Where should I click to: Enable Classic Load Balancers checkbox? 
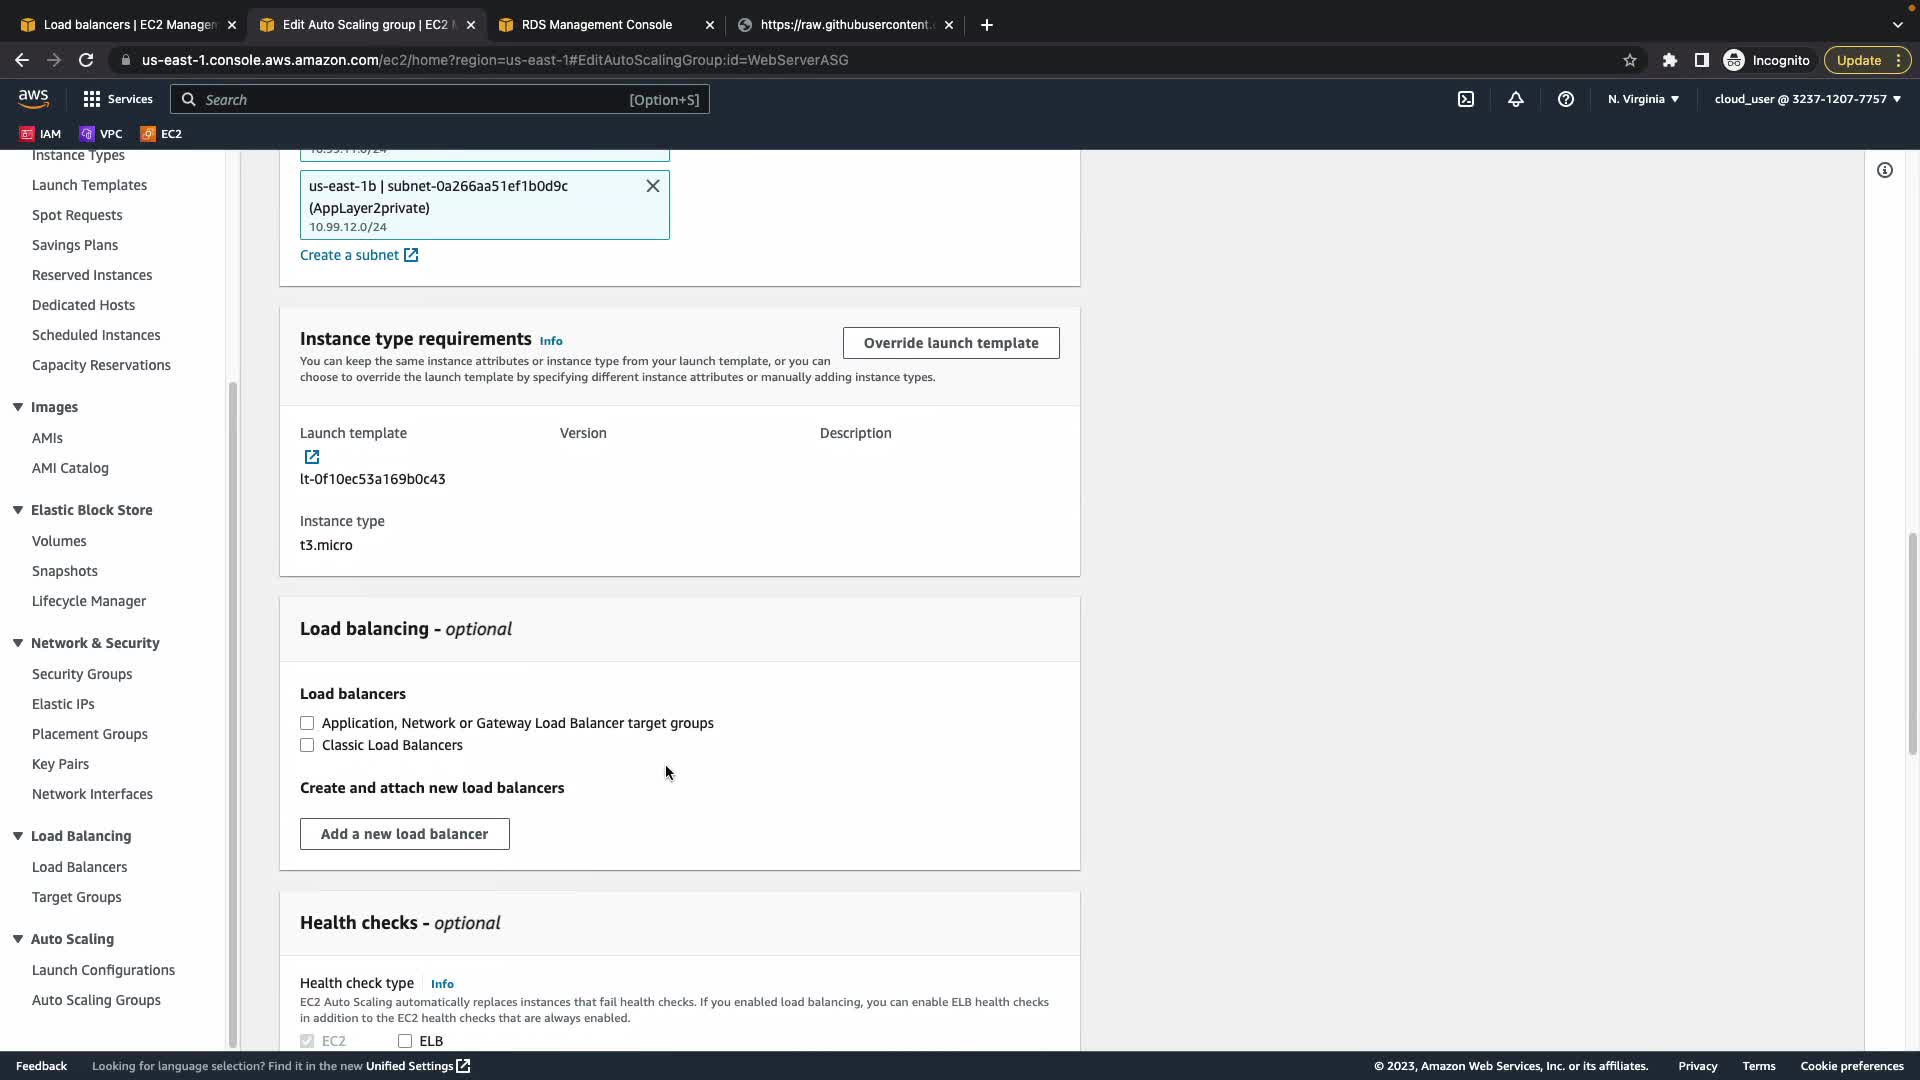(307, 745)
